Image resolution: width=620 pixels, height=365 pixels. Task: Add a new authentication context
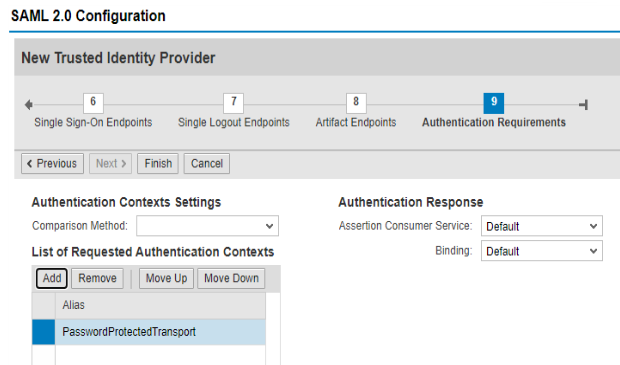pos(52,278)
